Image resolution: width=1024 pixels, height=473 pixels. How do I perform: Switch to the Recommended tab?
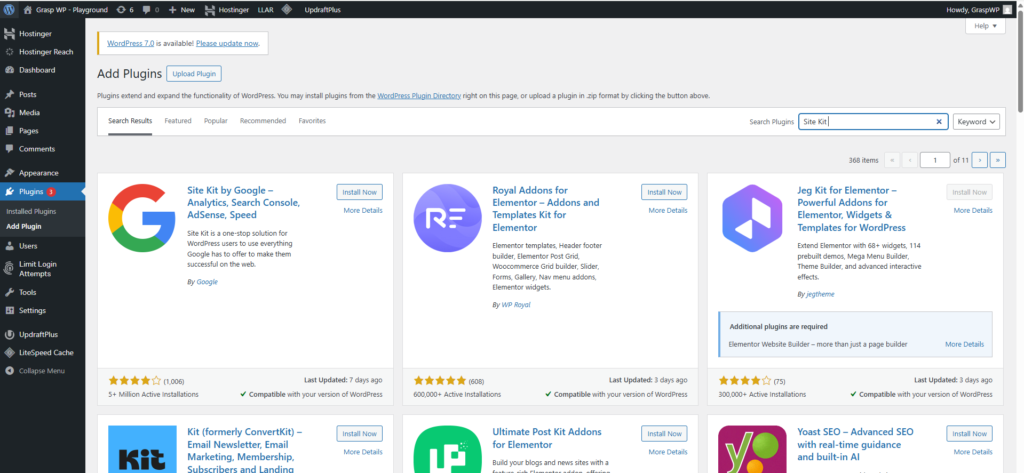click(x=263, y=121)
